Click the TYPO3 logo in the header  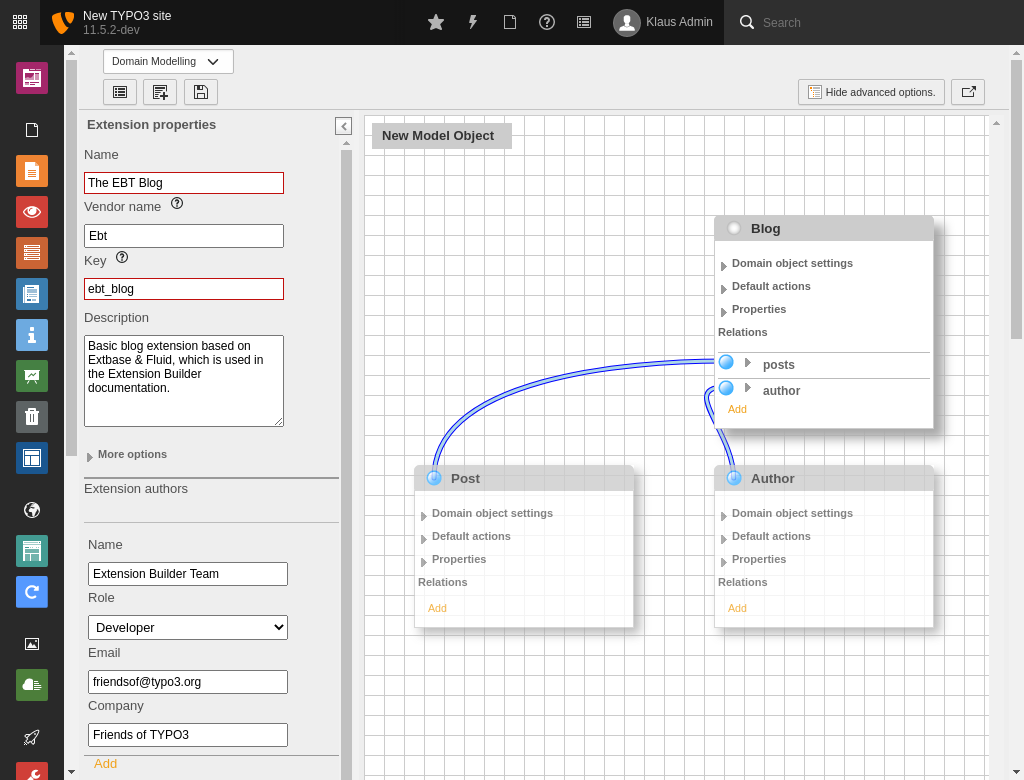pos(61,21)
